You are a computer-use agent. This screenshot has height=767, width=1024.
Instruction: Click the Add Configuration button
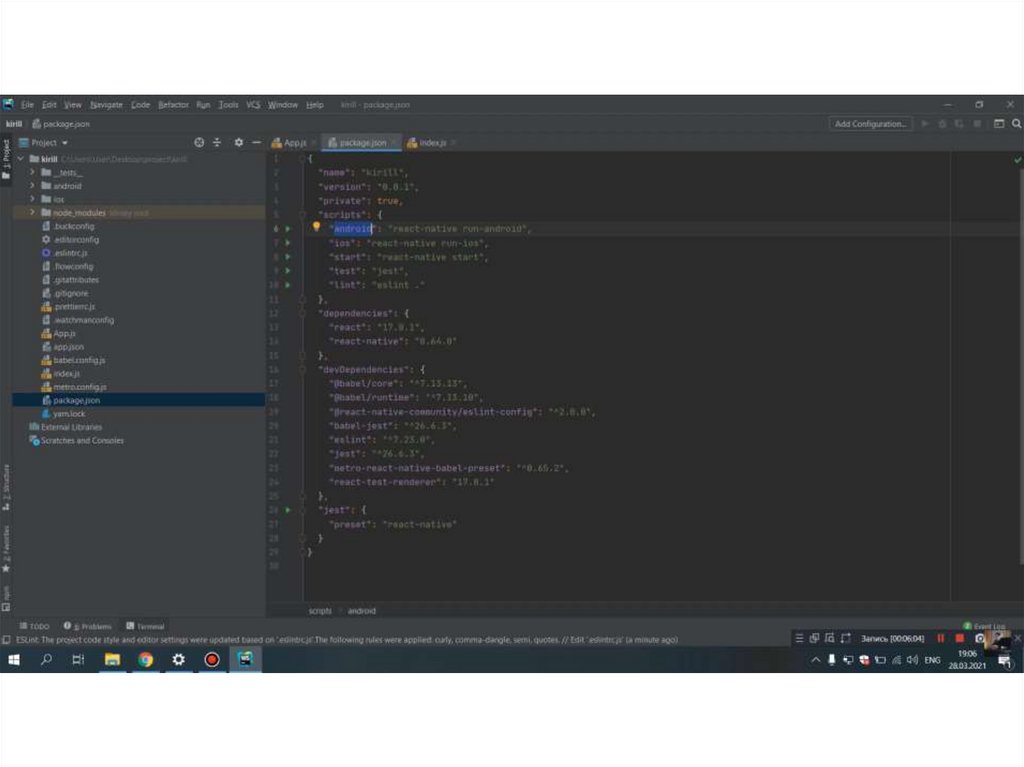(870, 124)
